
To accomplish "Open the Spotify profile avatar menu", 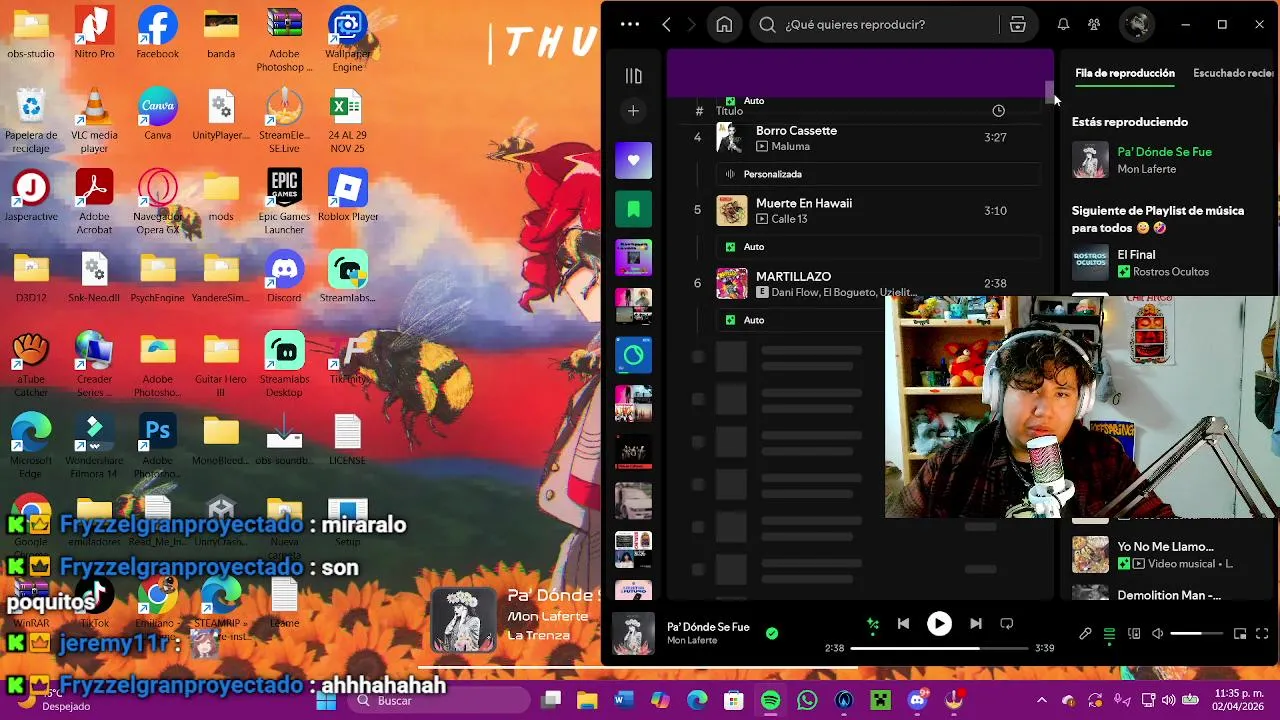I will pos(1137,24).
